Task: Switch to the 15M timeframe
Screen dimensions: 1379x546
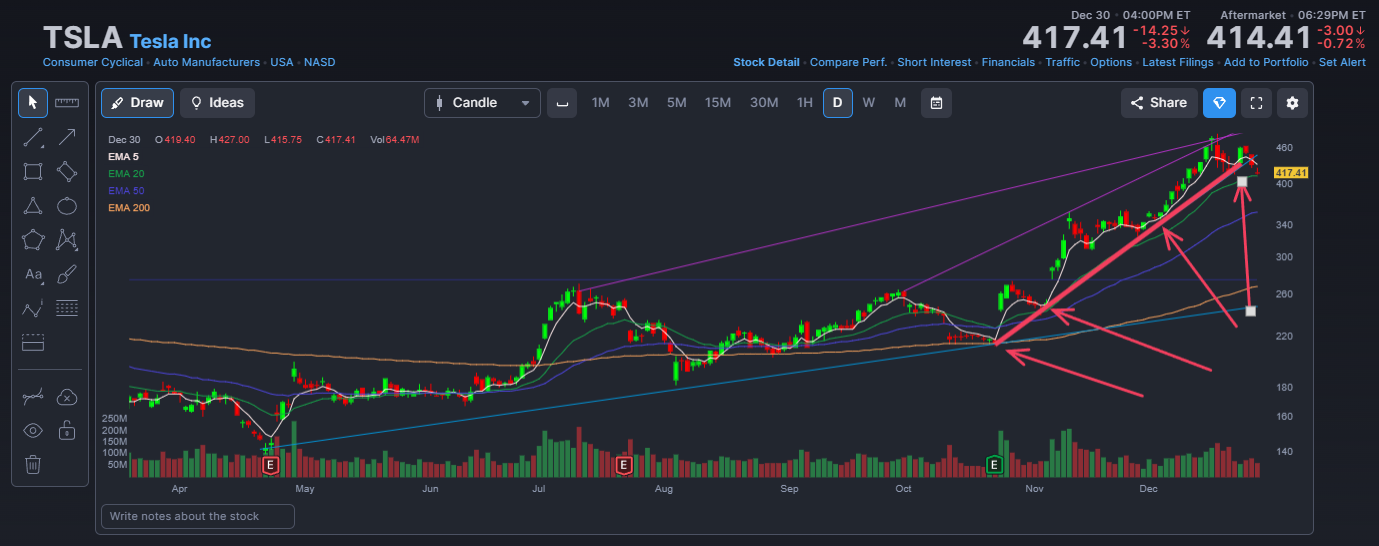Action: (717, 103)
